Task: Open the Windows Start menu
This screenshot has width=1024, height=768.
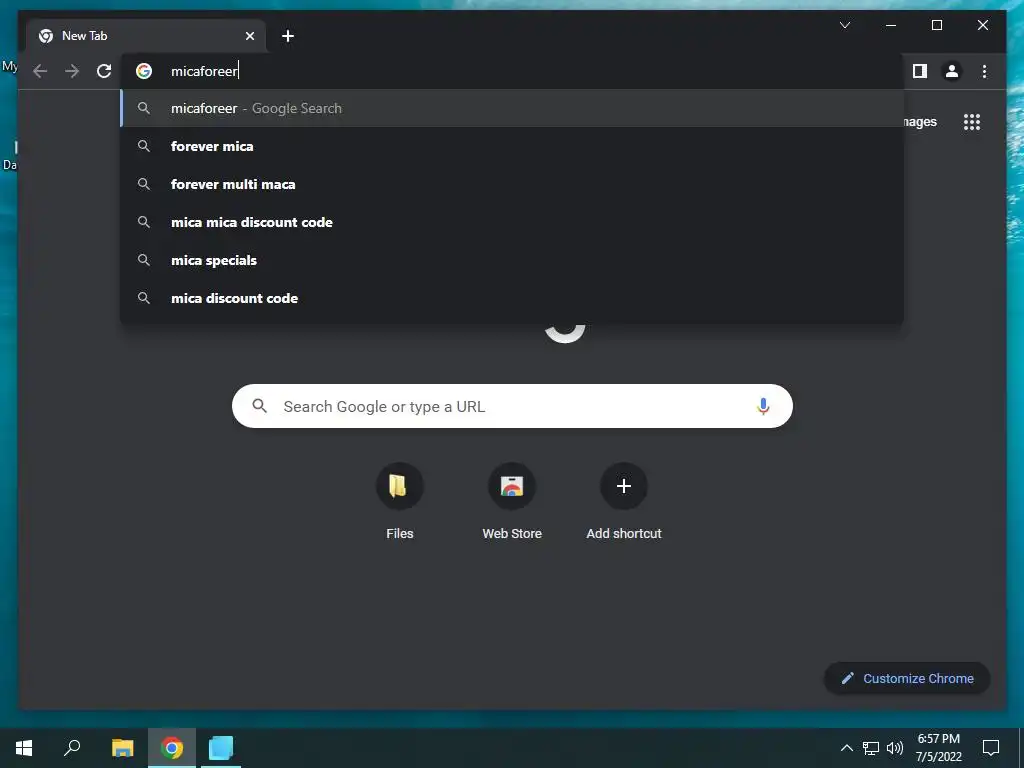Action: pos(24,748)
